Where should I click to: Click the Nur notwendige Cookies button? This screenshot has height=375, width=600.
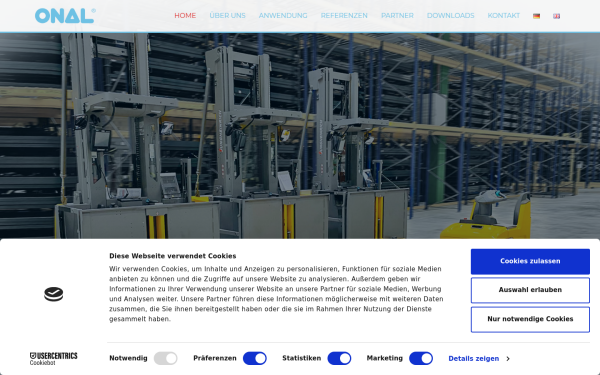pyautogui.click(x=530, y=319)
